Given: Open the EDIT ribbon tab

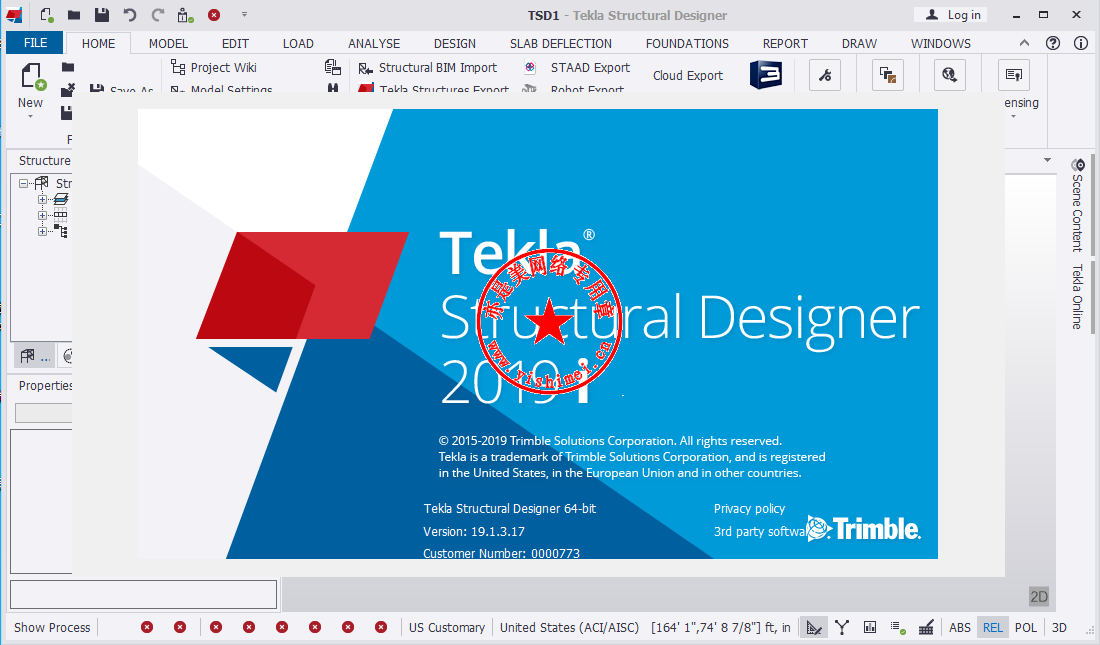Looking at the screenshot, I should (x=235, y=44).
